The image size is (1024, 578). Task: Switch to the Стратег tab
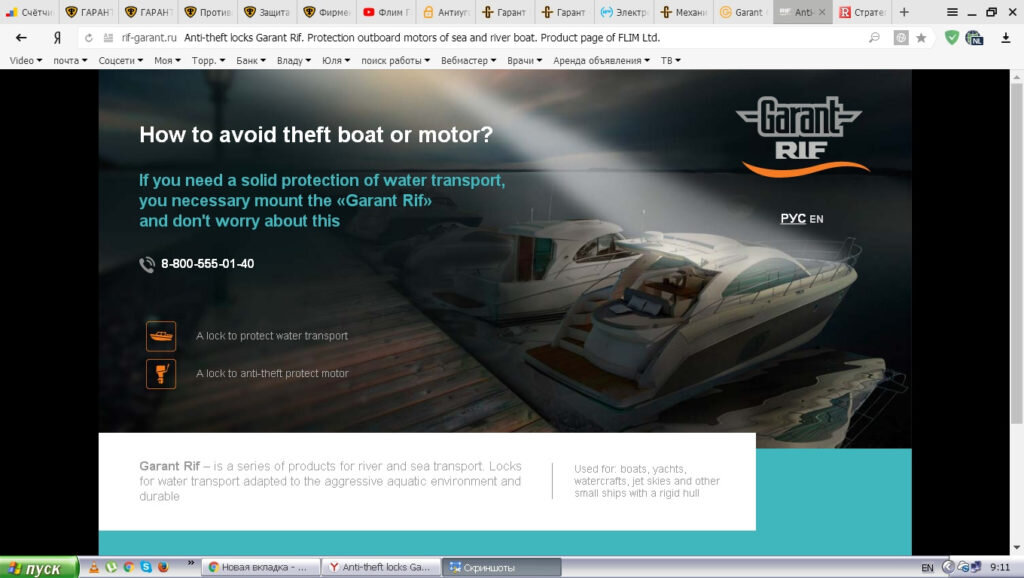coord(862,12)
